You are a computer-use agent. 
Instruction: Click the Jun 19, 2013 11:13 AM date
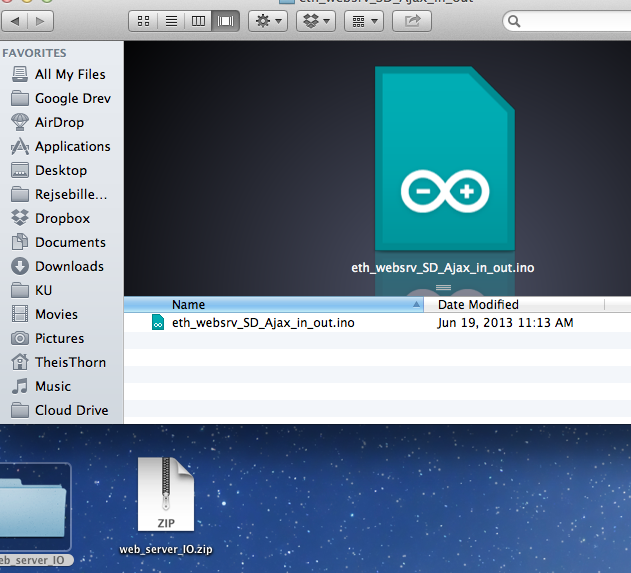point(505,323)
